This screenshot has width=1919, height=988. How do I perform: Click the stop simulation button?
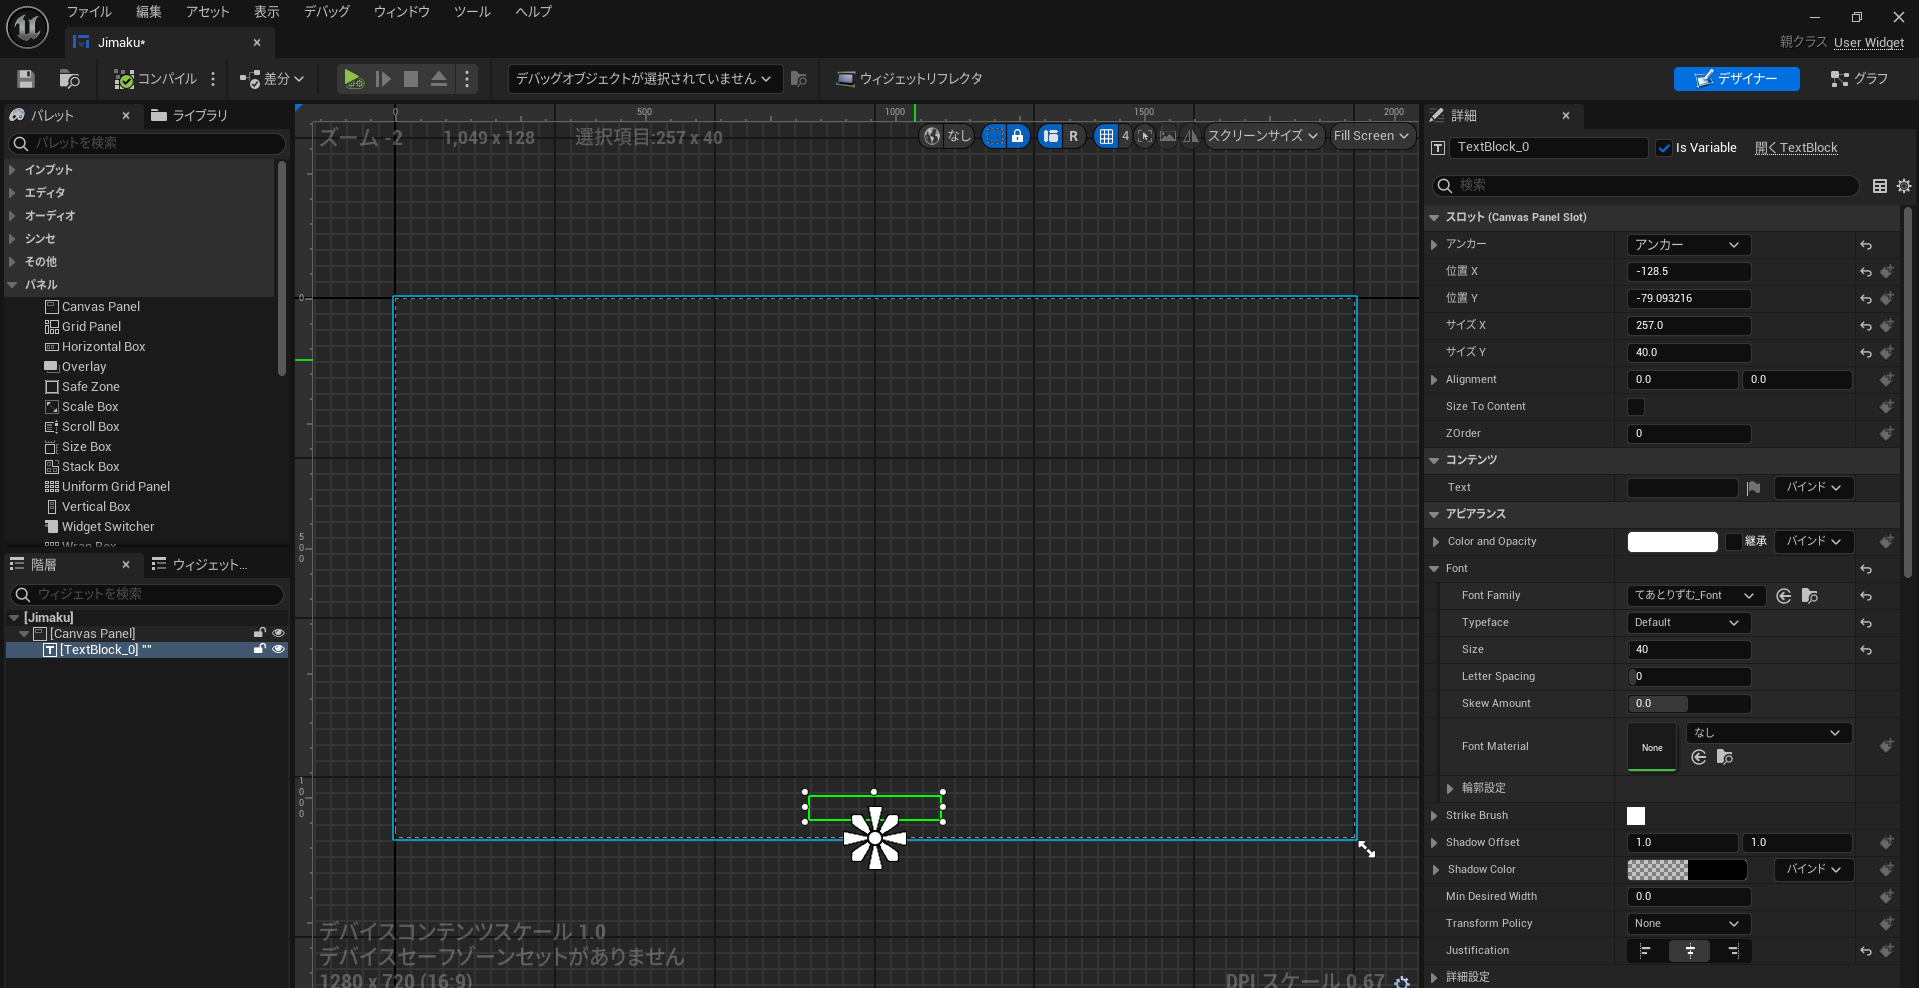click(x=411, y=79)
